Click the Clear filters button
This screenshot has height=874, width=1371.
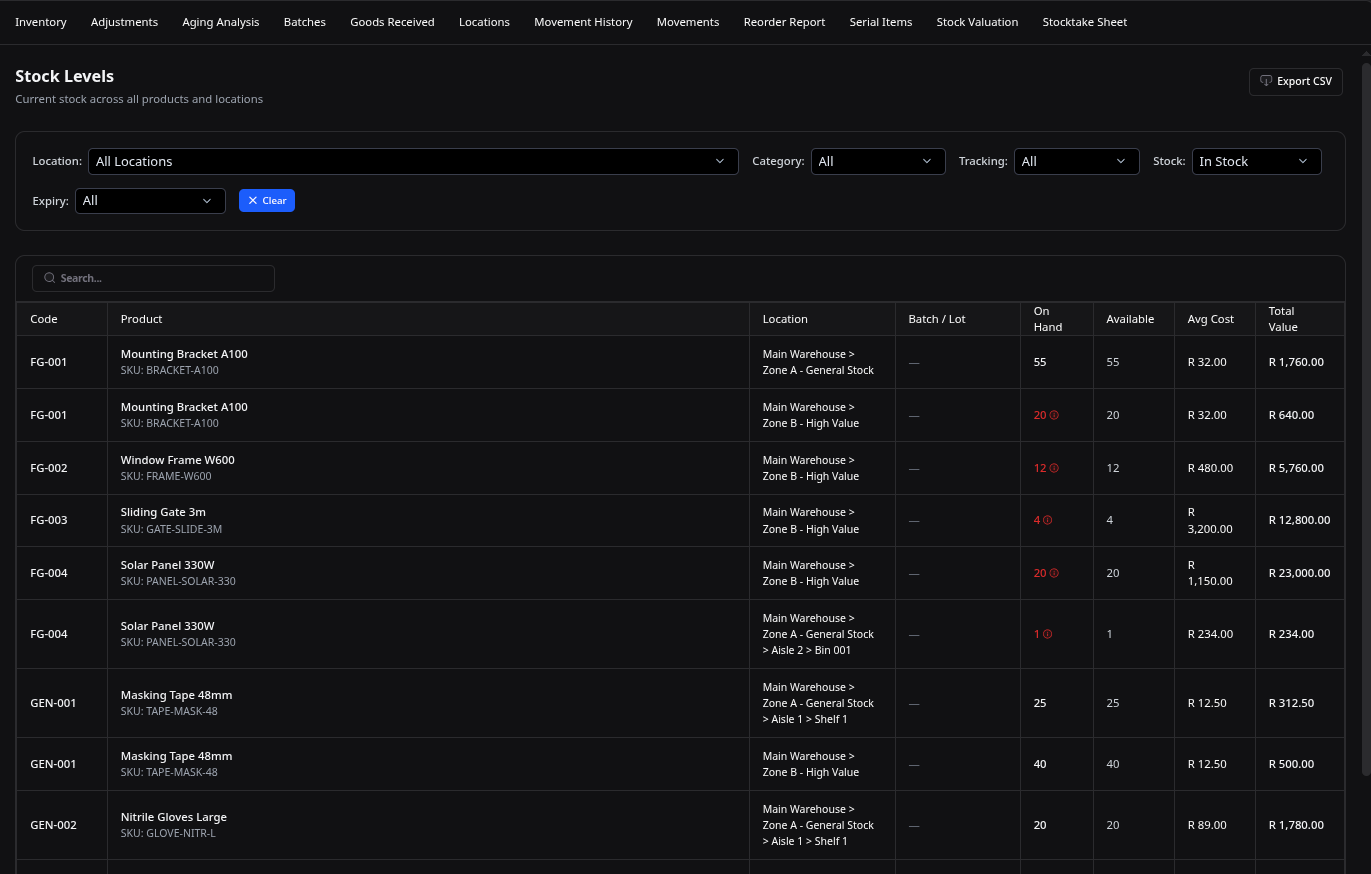click(x=267, y=200)
